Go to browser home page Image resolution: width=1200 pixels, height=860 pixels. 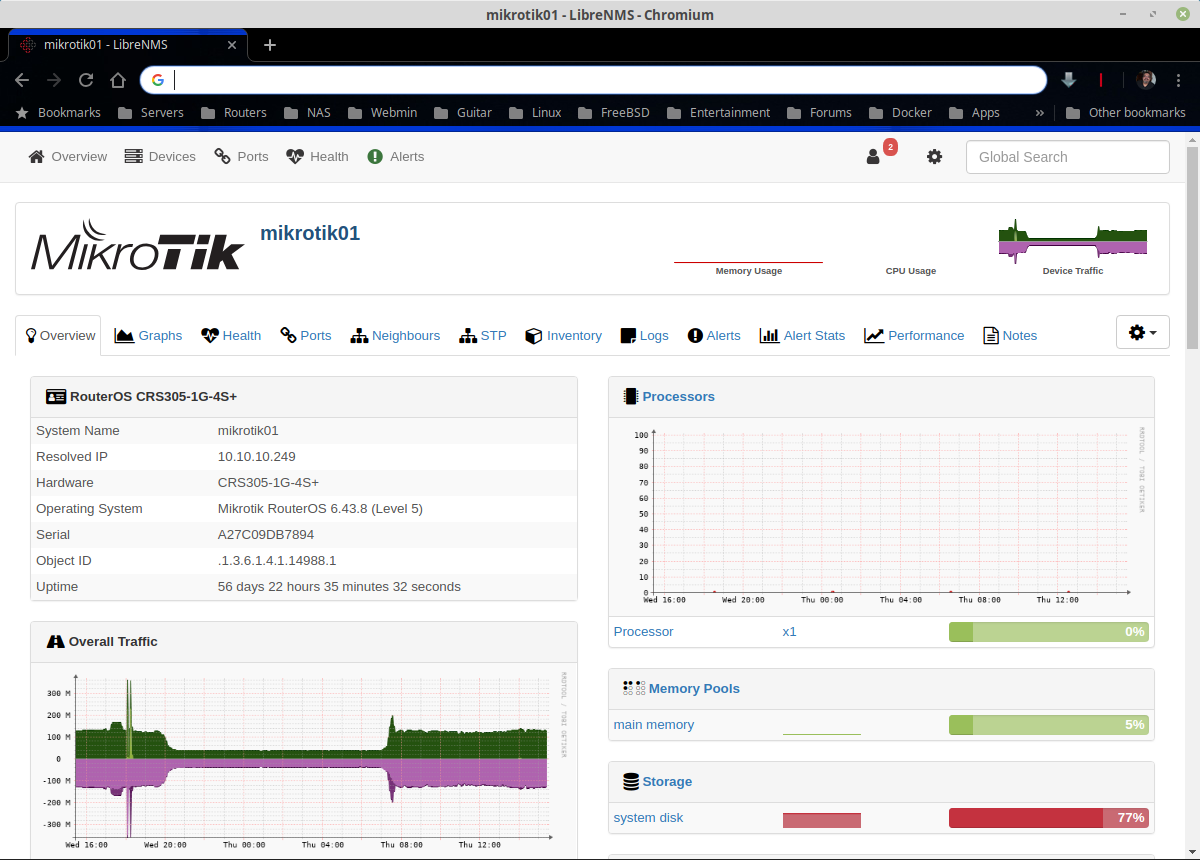118,80
